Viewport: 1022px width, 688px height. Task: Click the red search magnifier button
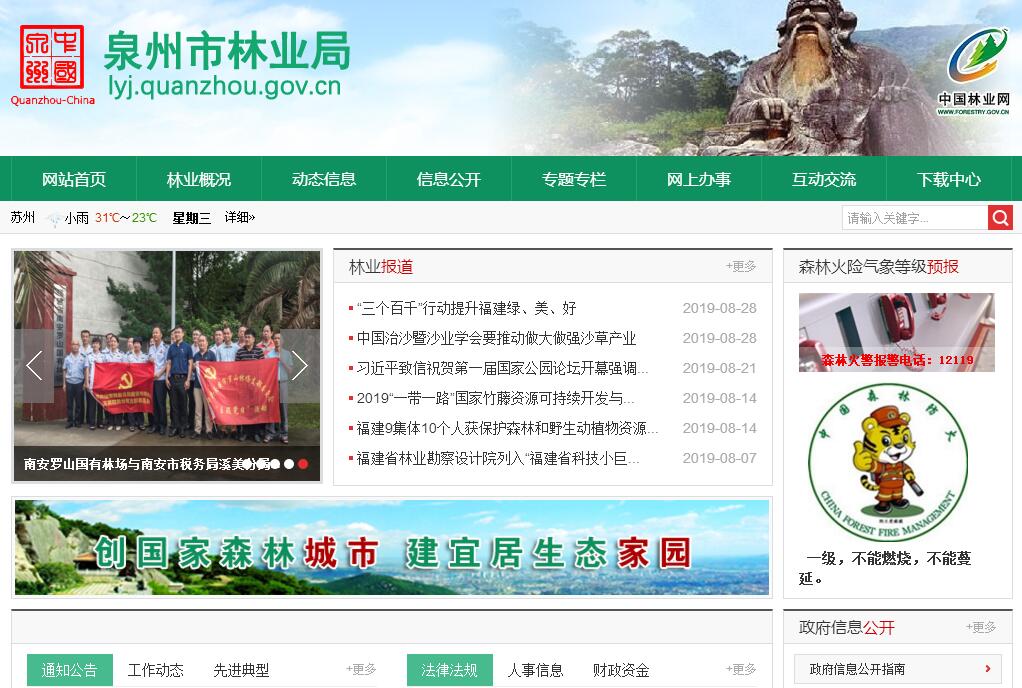[x=1000, y=218]
